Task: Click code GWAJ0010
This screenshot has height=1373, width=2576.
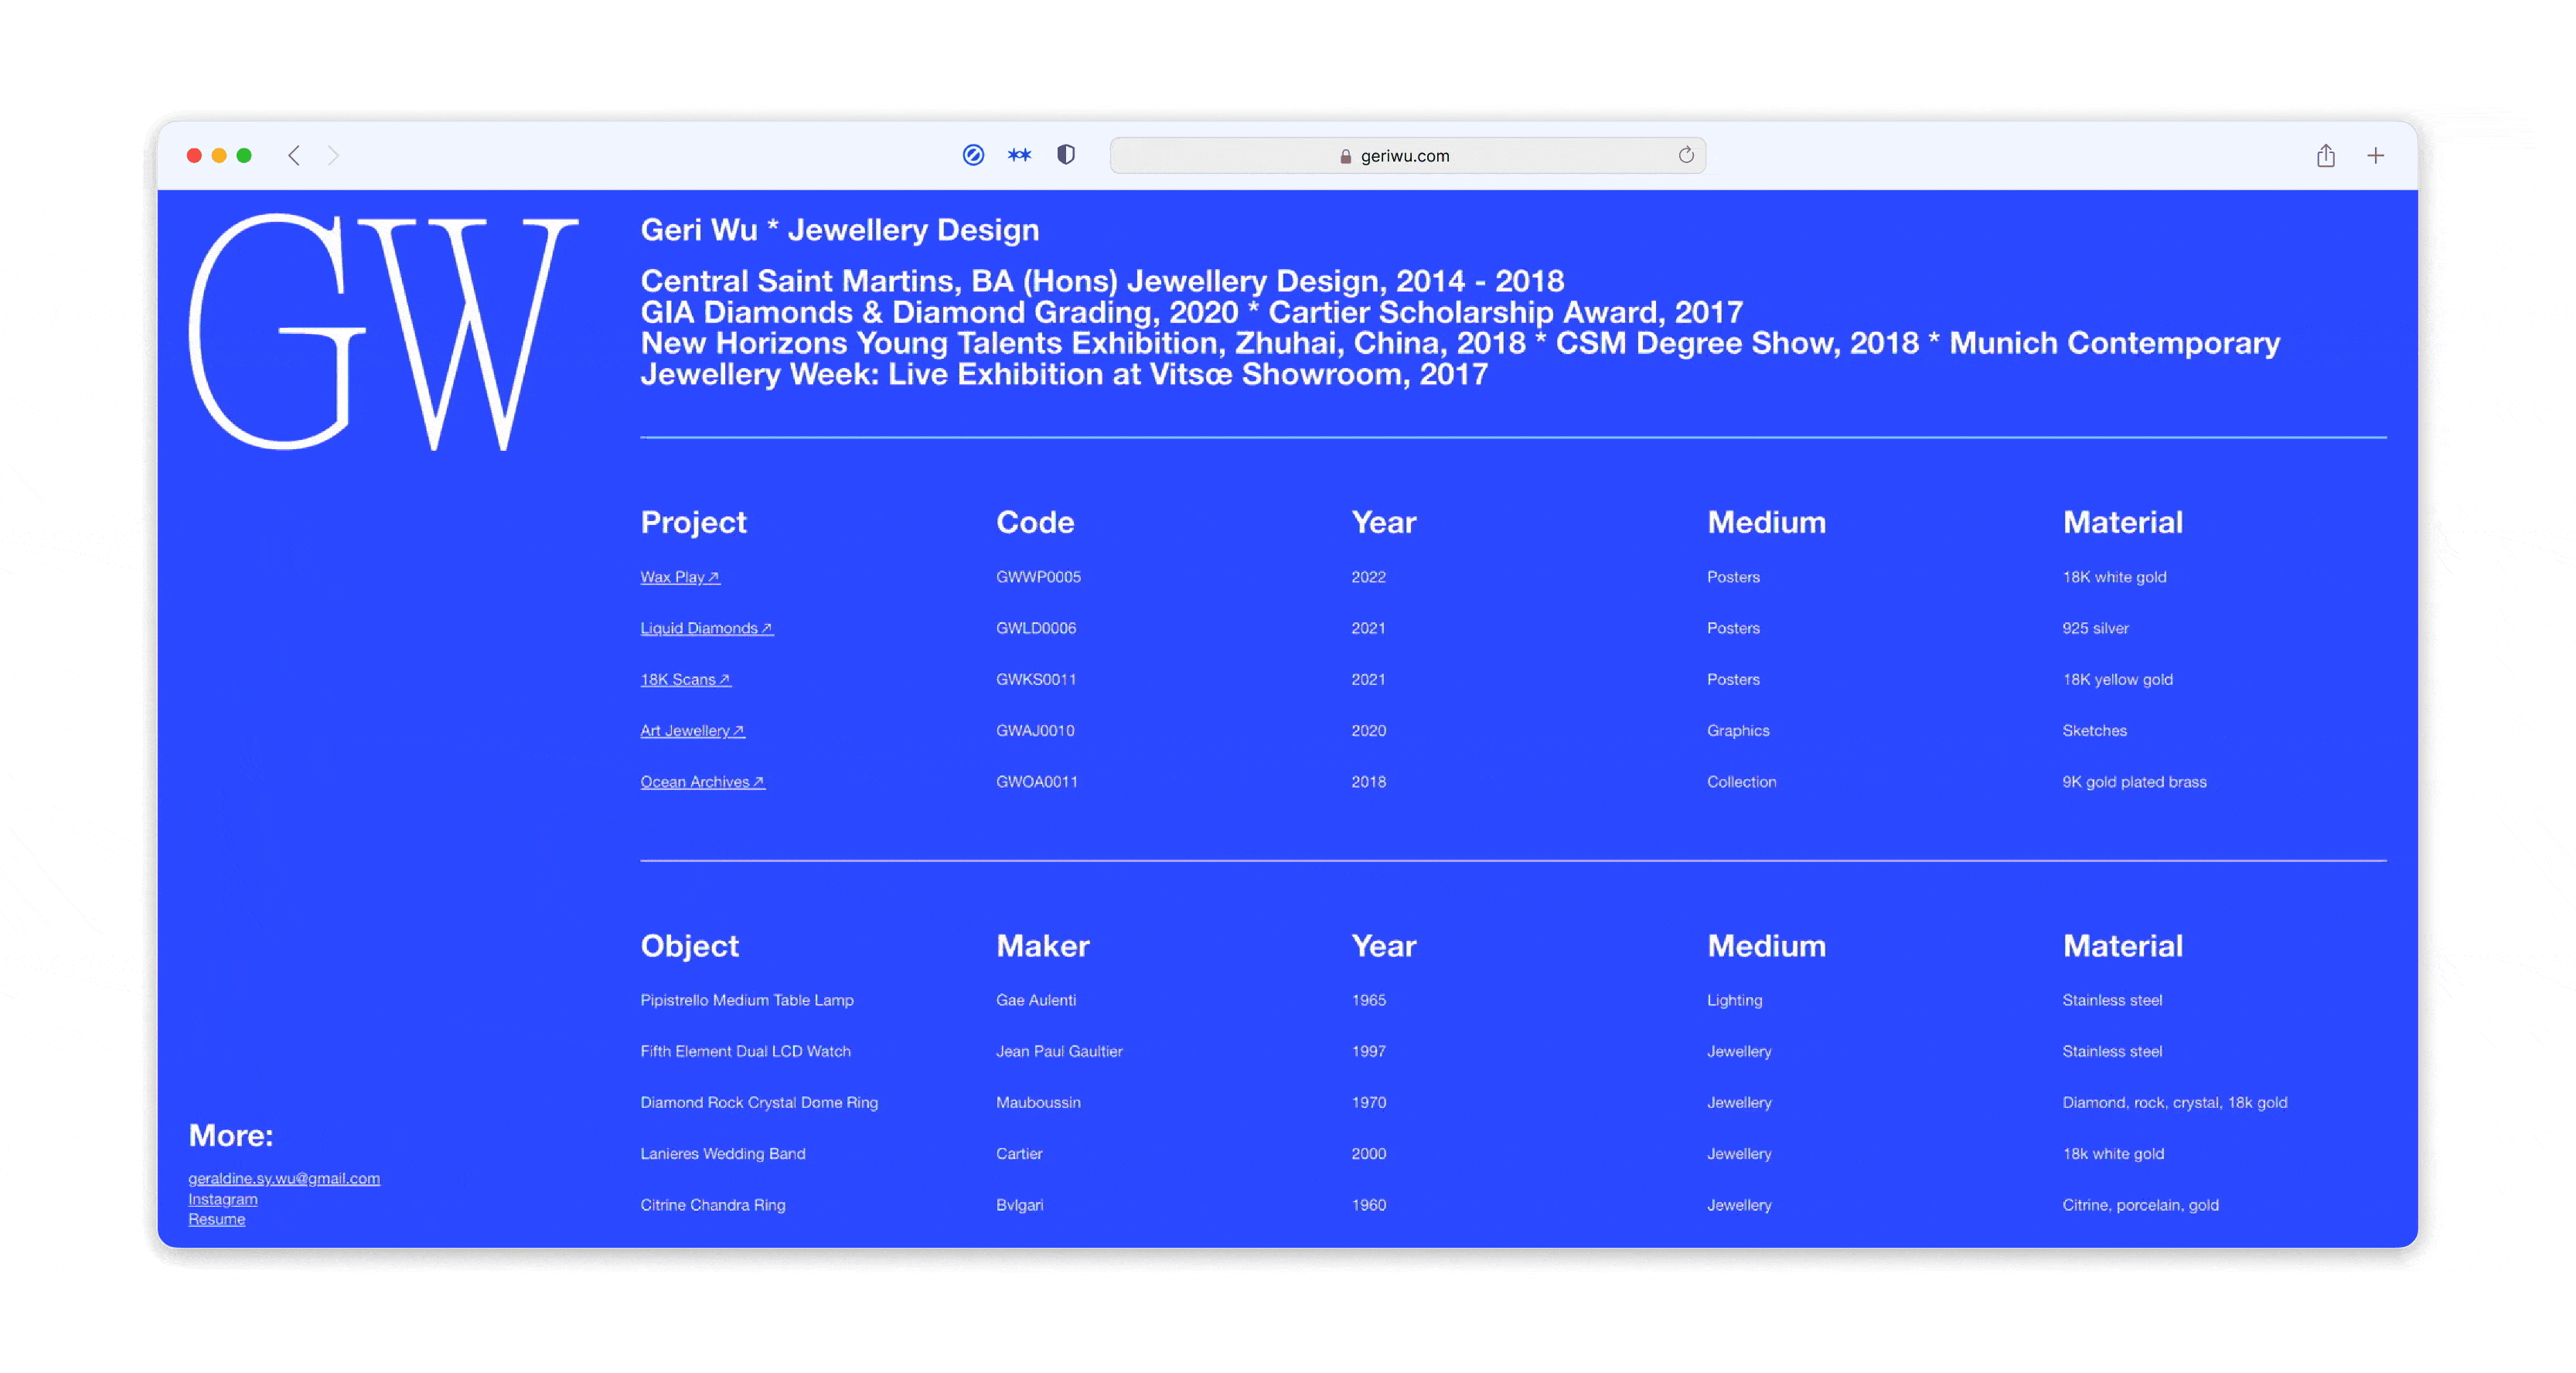Action: coord(1035,731)
